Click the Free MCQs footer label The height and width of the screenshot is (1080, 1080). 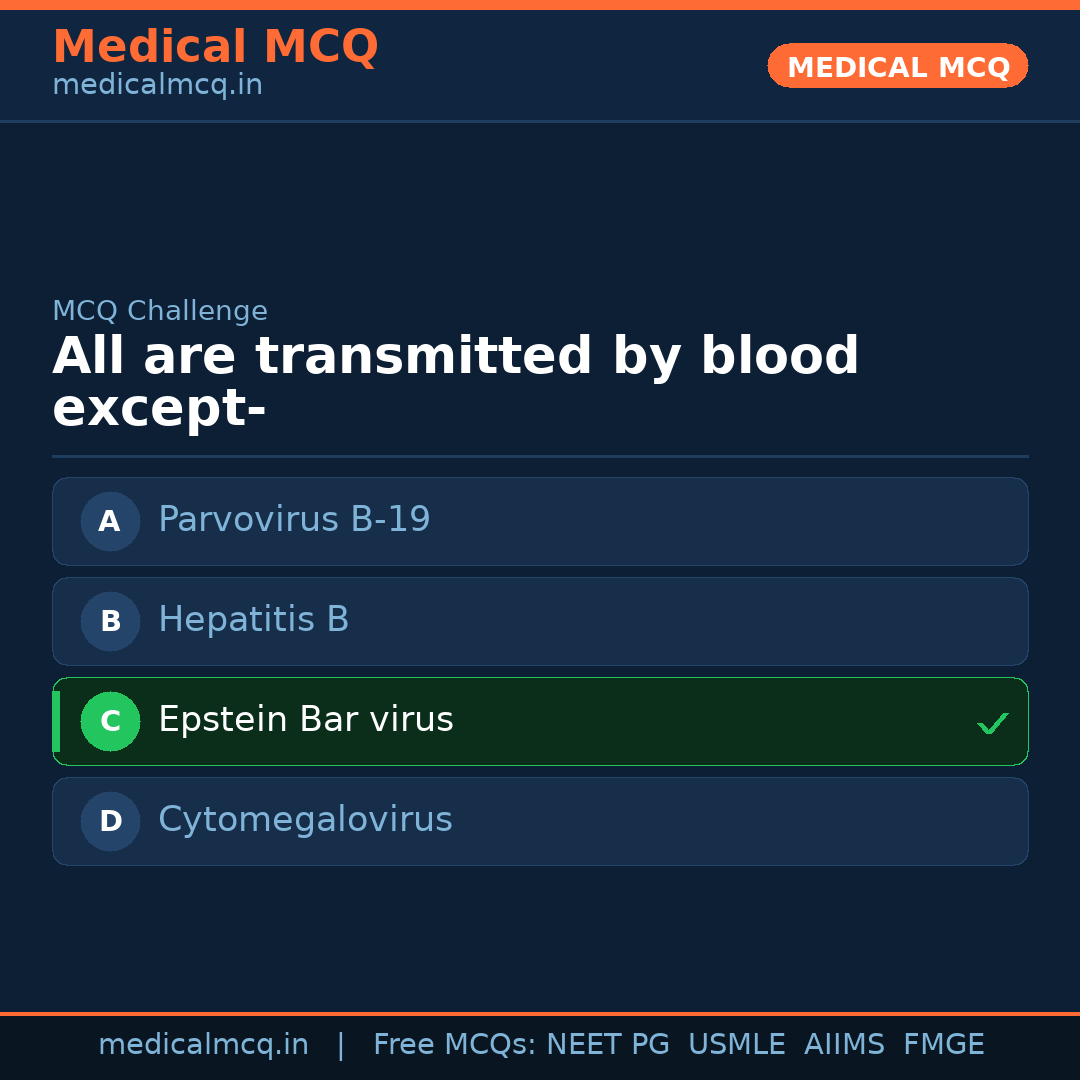point(454,1045)
